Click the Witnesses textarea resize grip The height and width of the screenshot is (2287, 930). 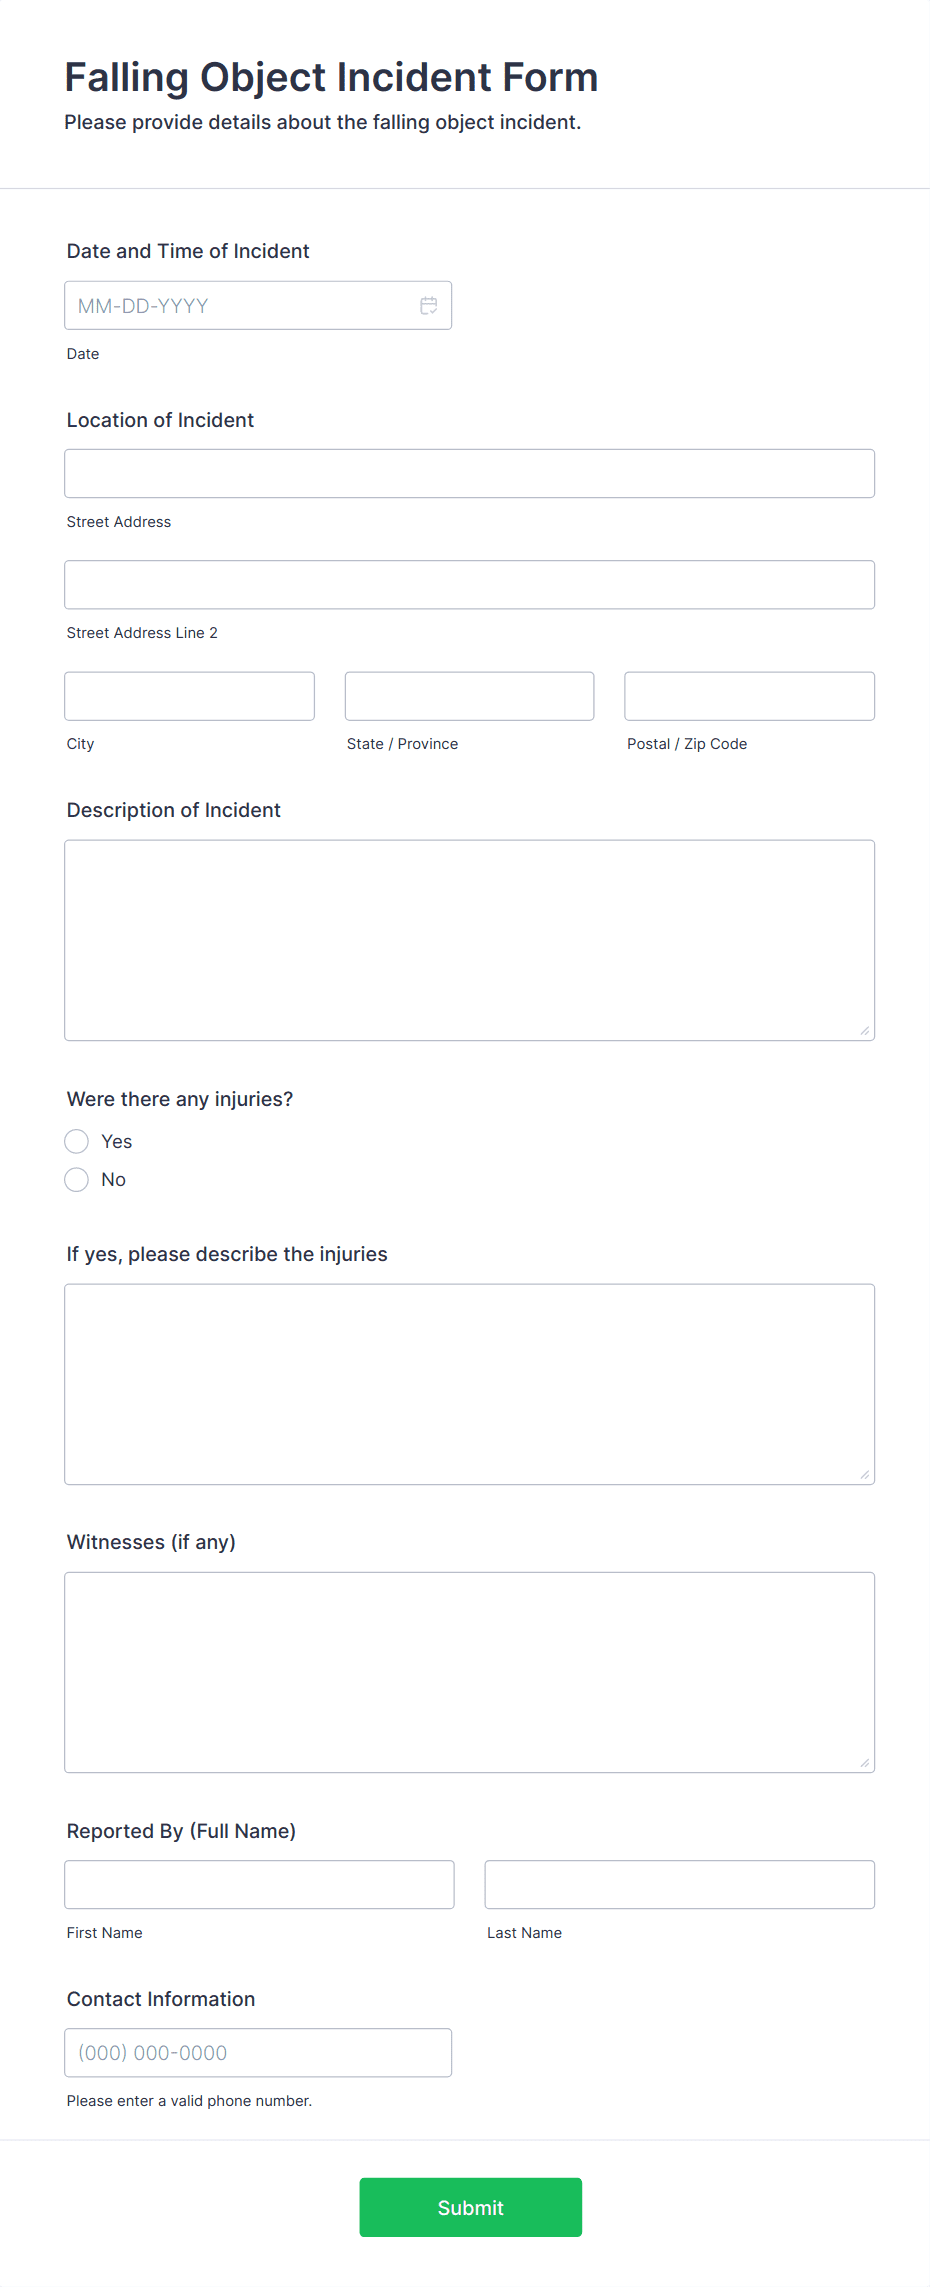coord(864,1762)
